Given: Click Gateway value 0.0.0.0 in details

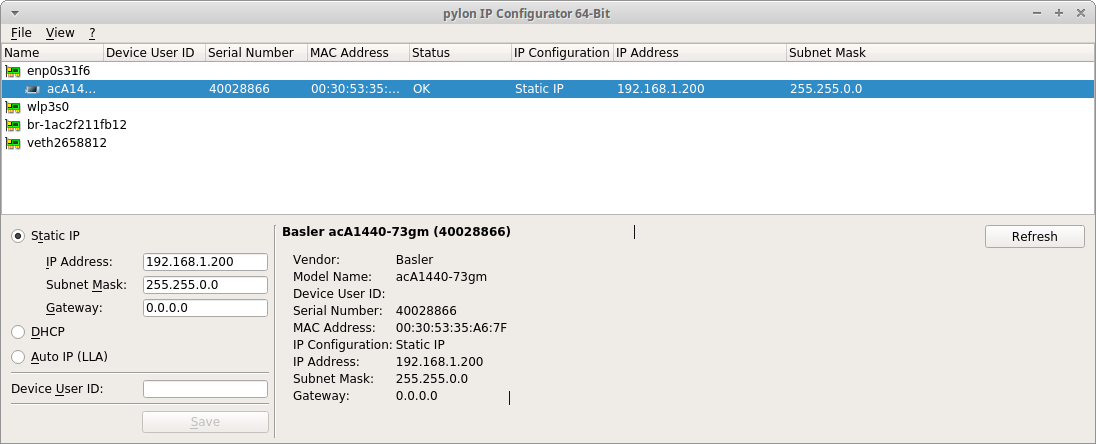Looking at the screenshot, I should click(x=417, y=396).
